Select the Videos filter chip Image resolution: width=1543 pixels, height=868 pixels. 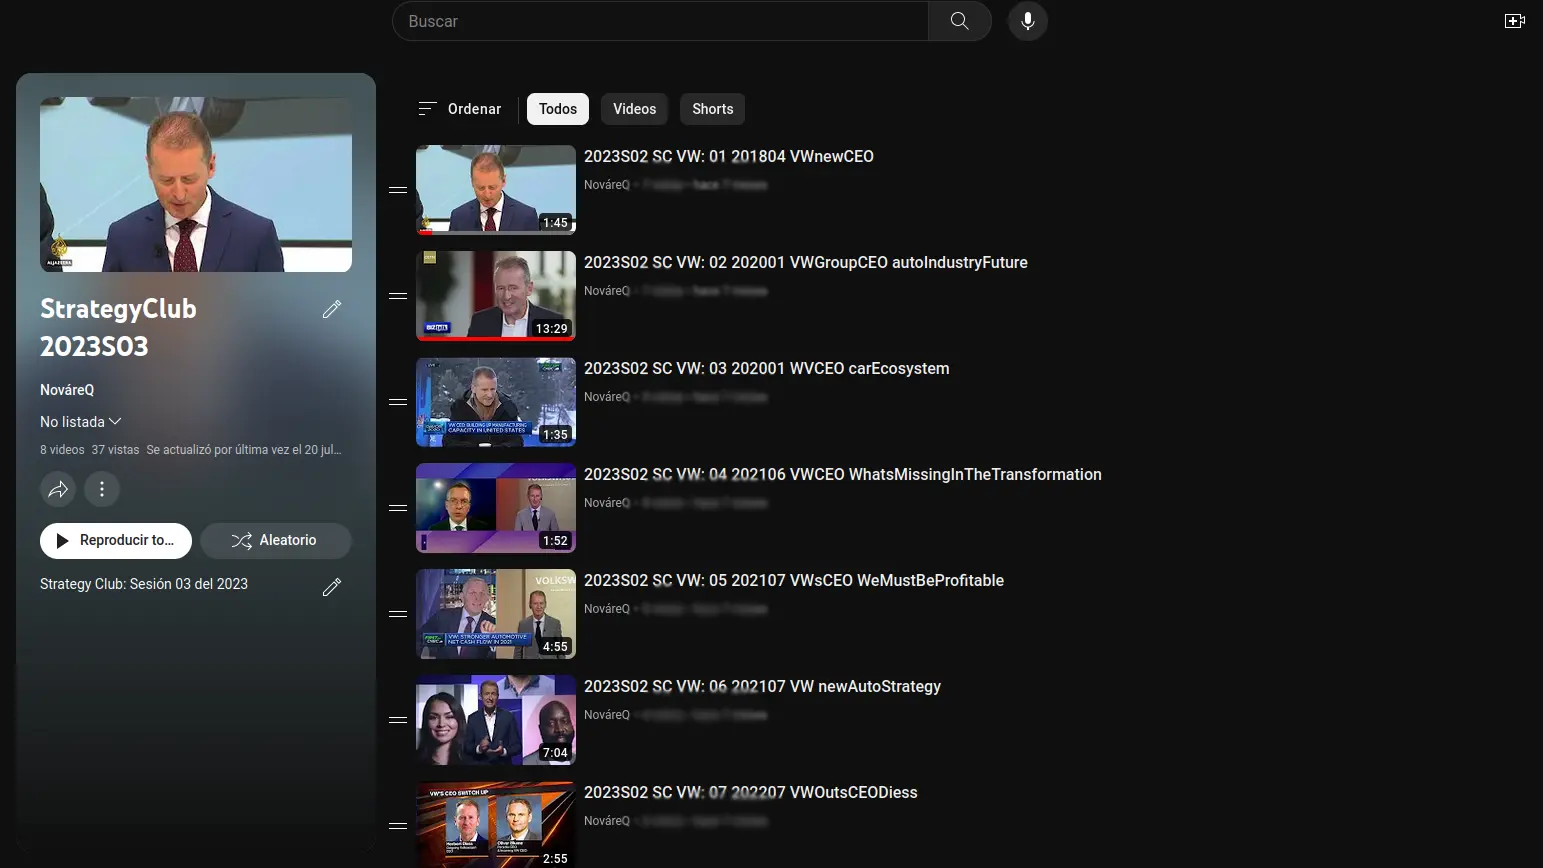point(635,109)
